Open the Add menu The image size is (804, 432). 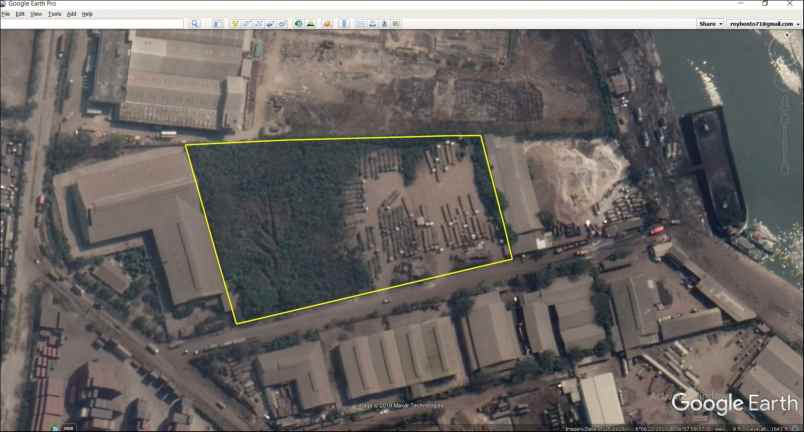pyautogui.click(x=71, y=14)
